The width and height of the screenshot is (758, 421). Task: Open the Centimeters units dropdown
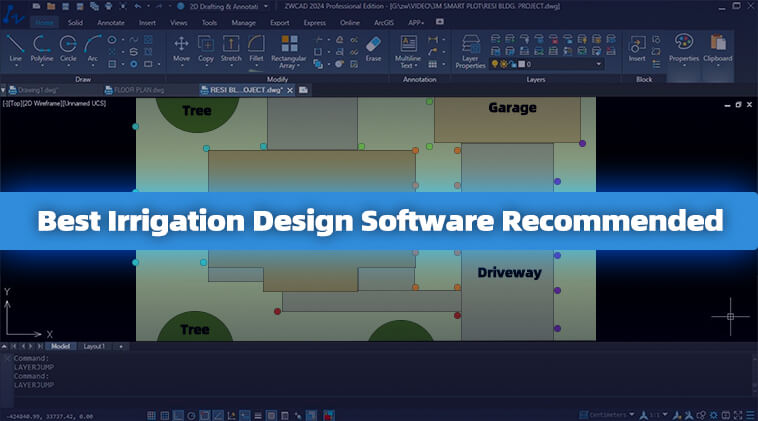tap(631, 414)
